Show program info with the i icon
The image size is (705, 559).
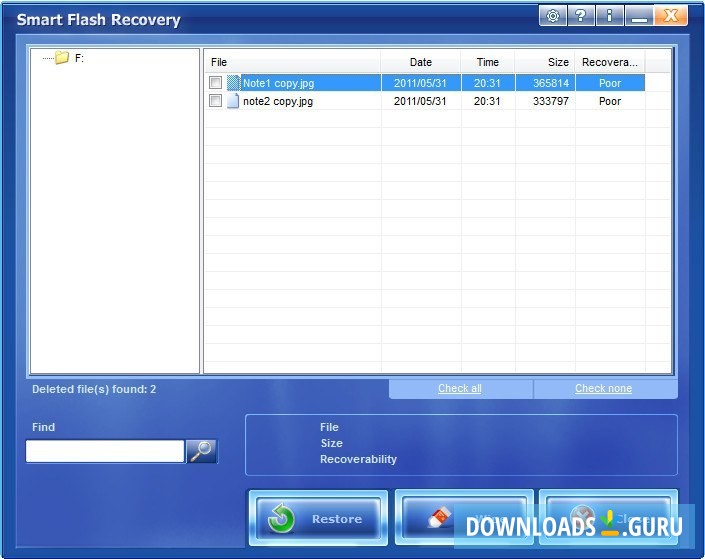tap(609, 16)
